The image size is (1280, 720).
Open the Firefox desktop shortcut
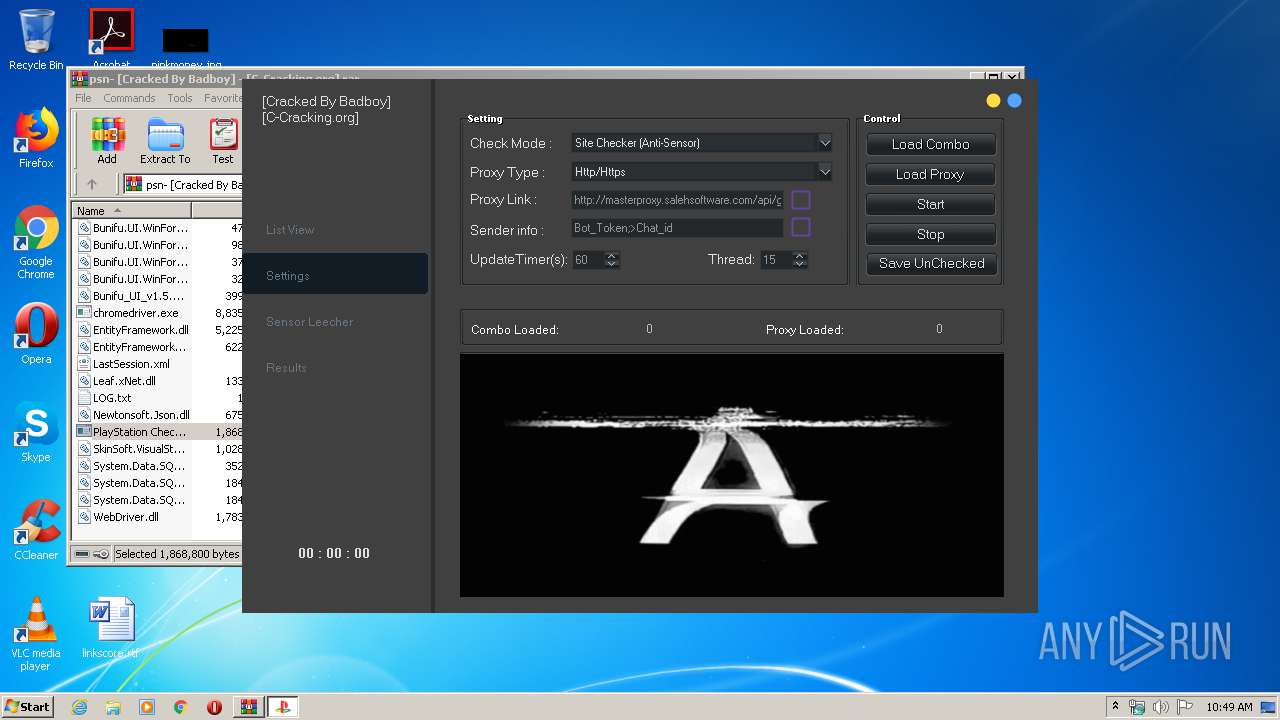[36, 138]
